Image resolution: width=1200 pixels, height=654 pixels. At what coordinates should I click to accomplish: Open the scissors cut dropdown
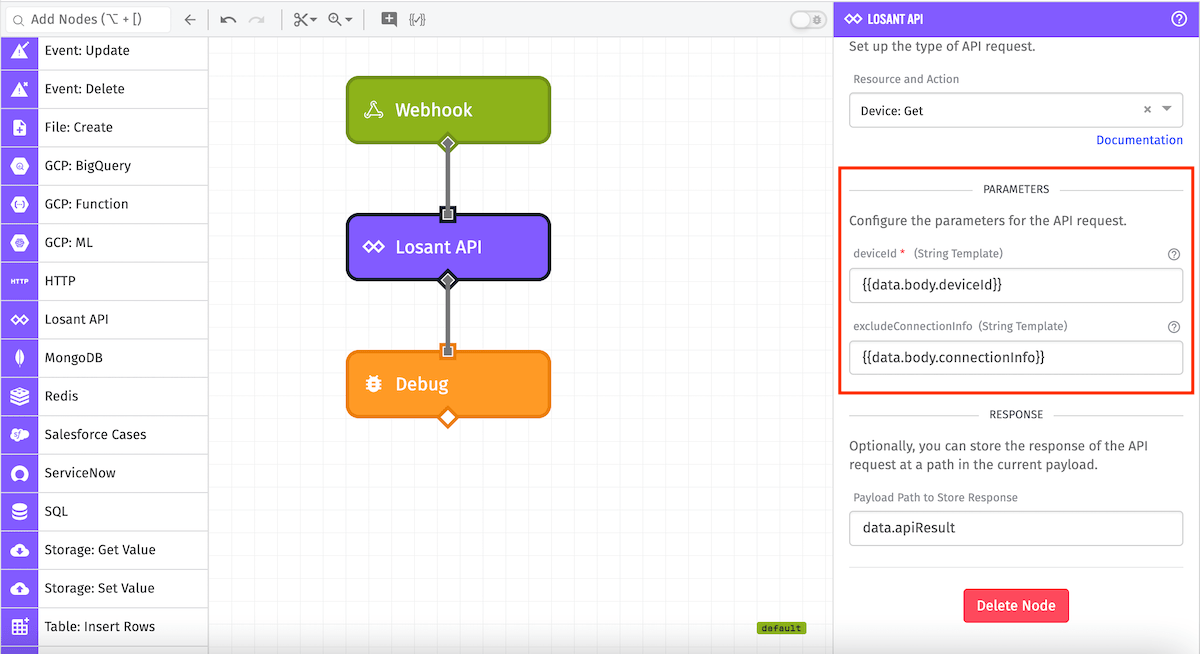(305, 19)
